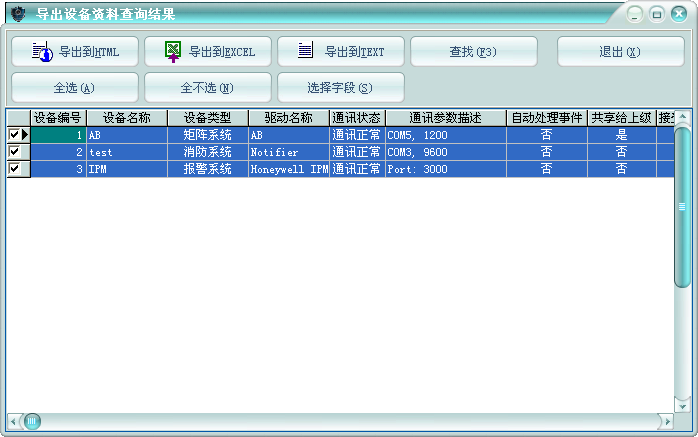Screen dimensions: 698x437
Task: Toggle the checkbox for device test
Action: (14, 152)
